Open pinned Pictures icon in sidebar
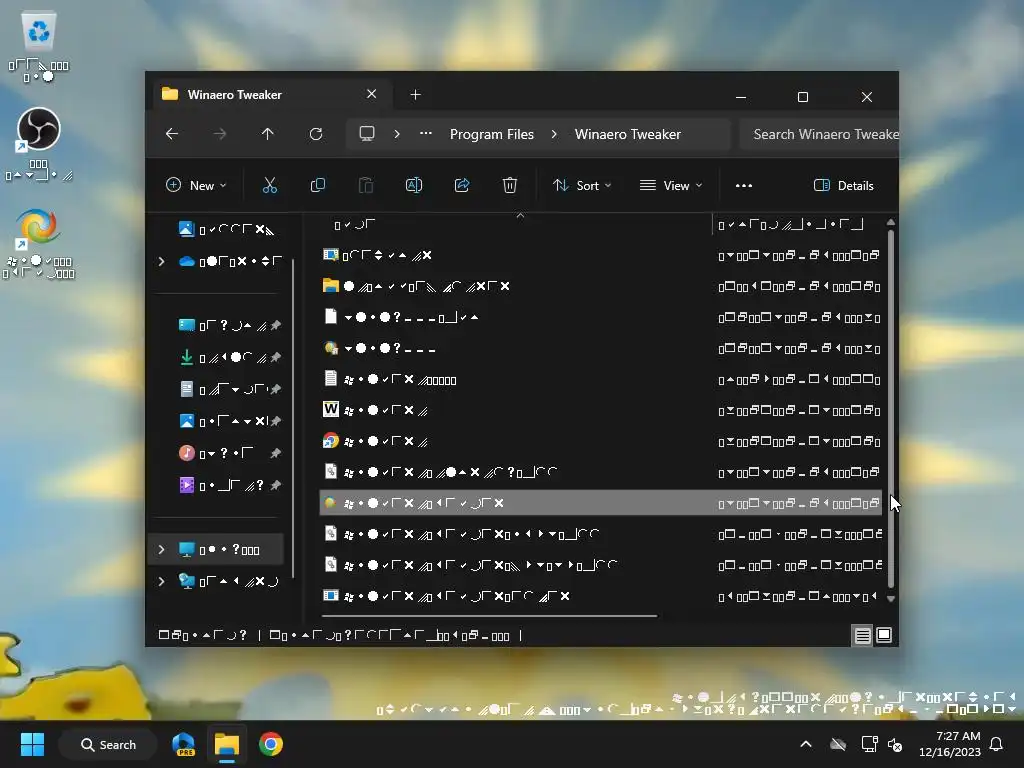This screenshot has height=768, width=1024. 186,421
